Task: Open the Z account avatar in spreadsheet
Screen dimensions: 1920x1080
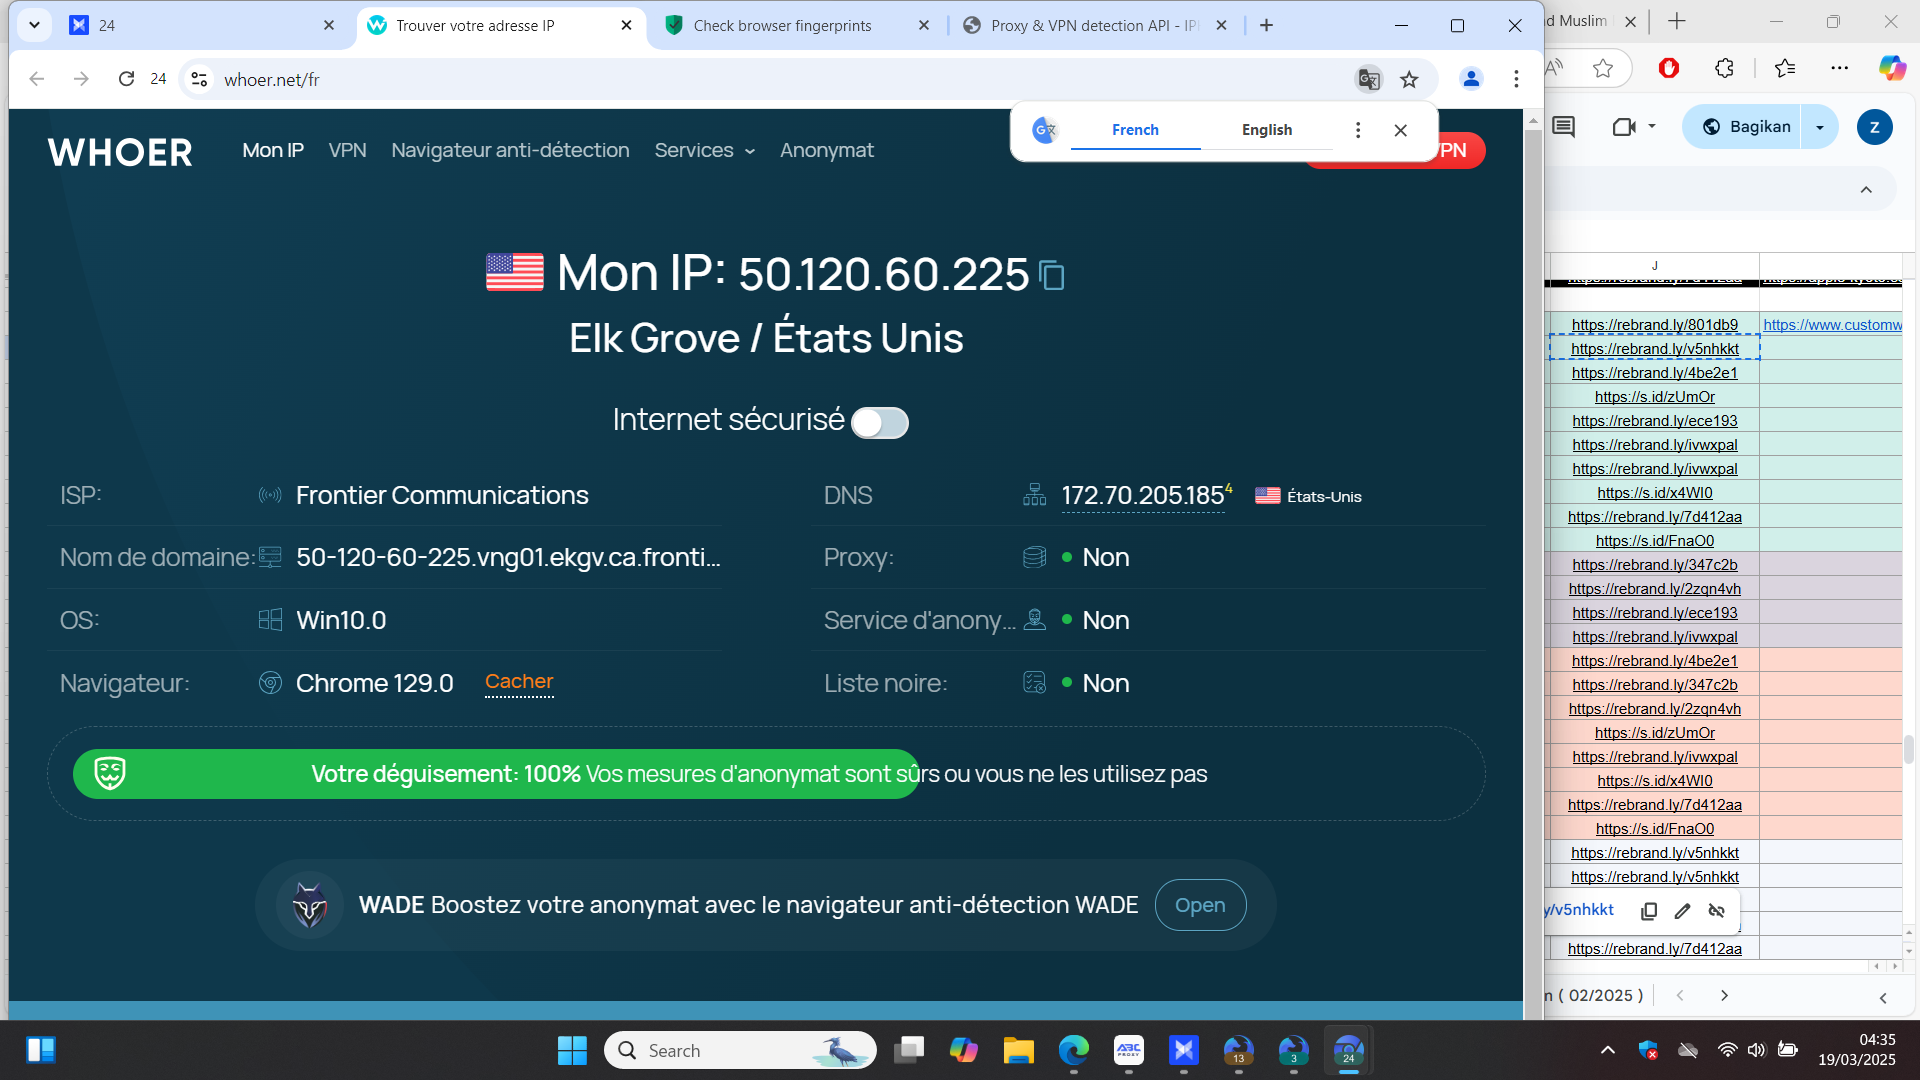Action: [x=1874, y=127]
